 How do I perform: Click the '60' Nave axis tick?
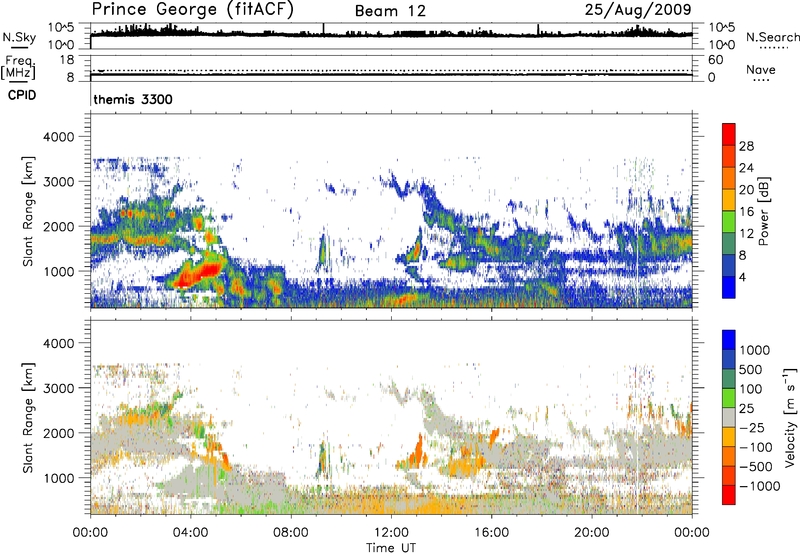point(715,60)
